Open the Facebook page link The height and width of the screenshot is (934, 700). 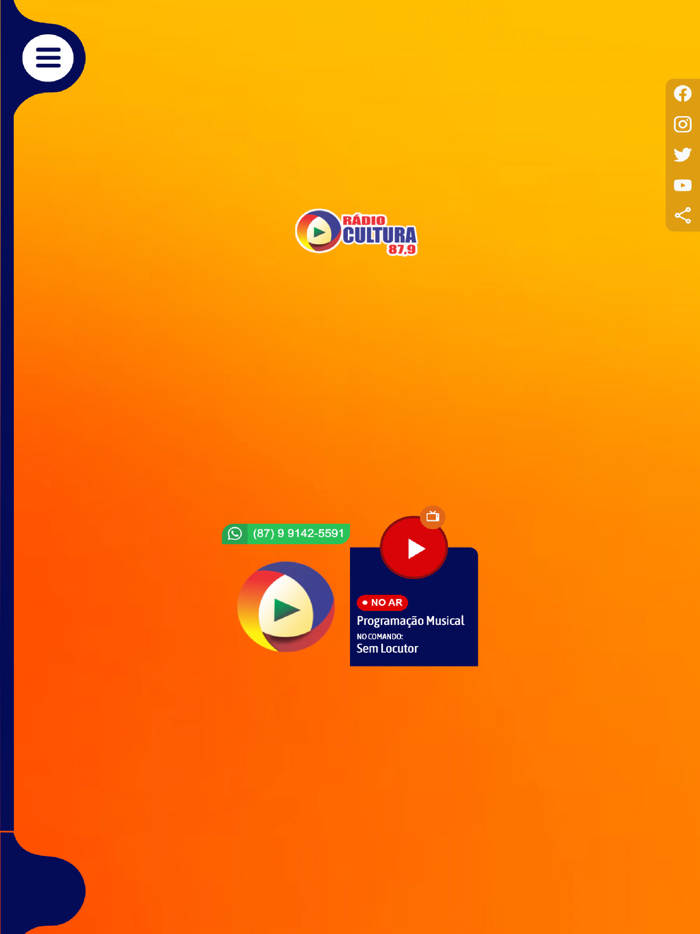(682, 94)
